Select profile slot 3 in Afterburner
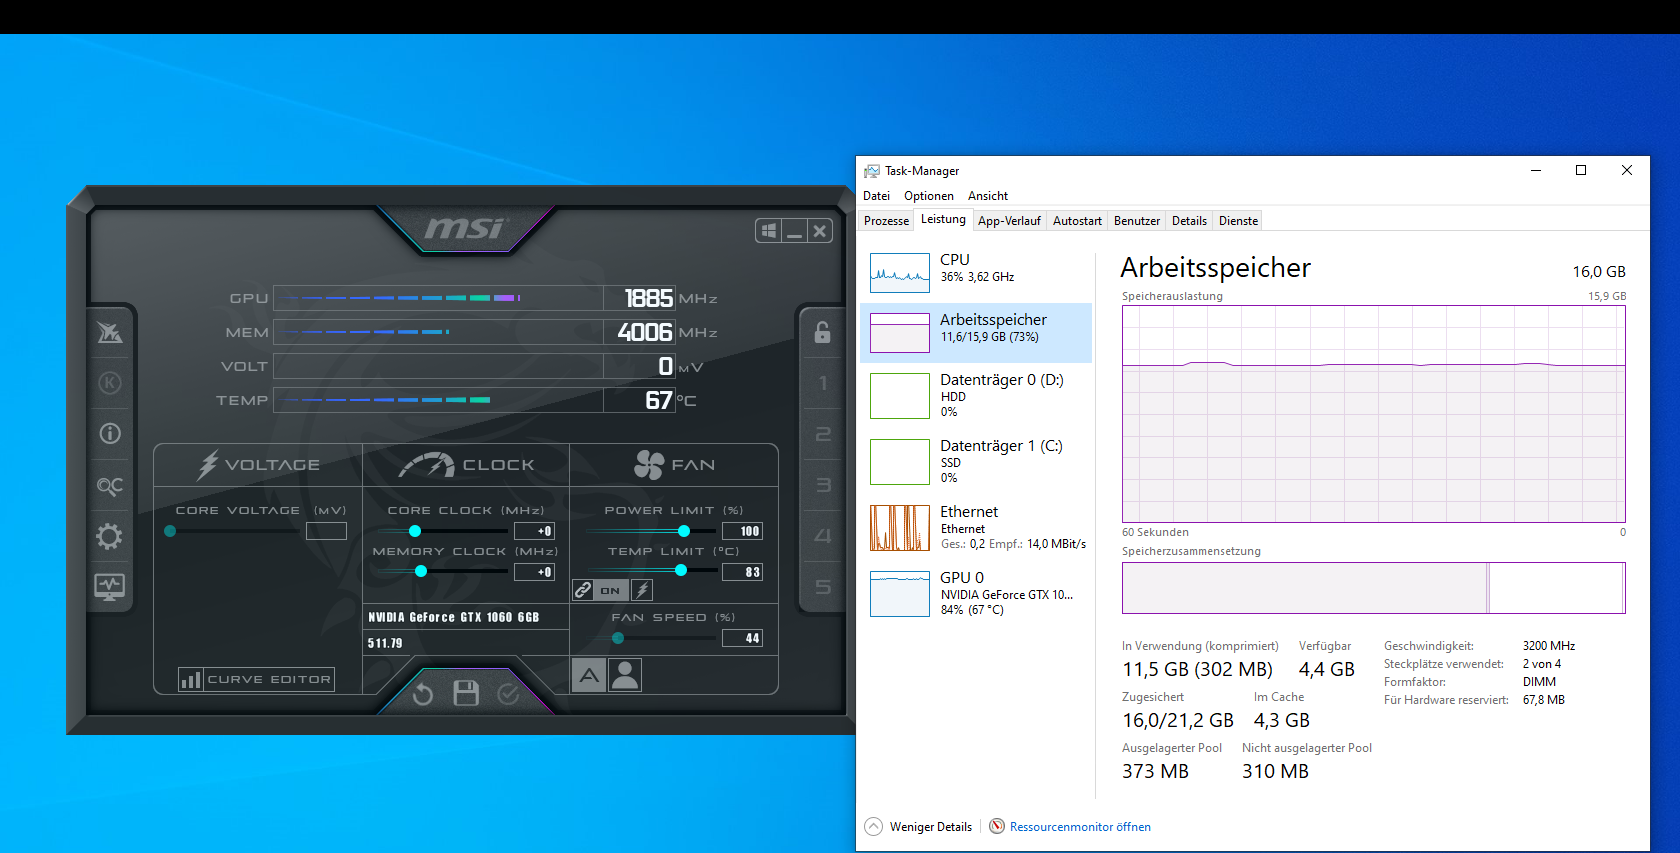The height and width of the screenshot is (853, 1680). tap(822, 485)
